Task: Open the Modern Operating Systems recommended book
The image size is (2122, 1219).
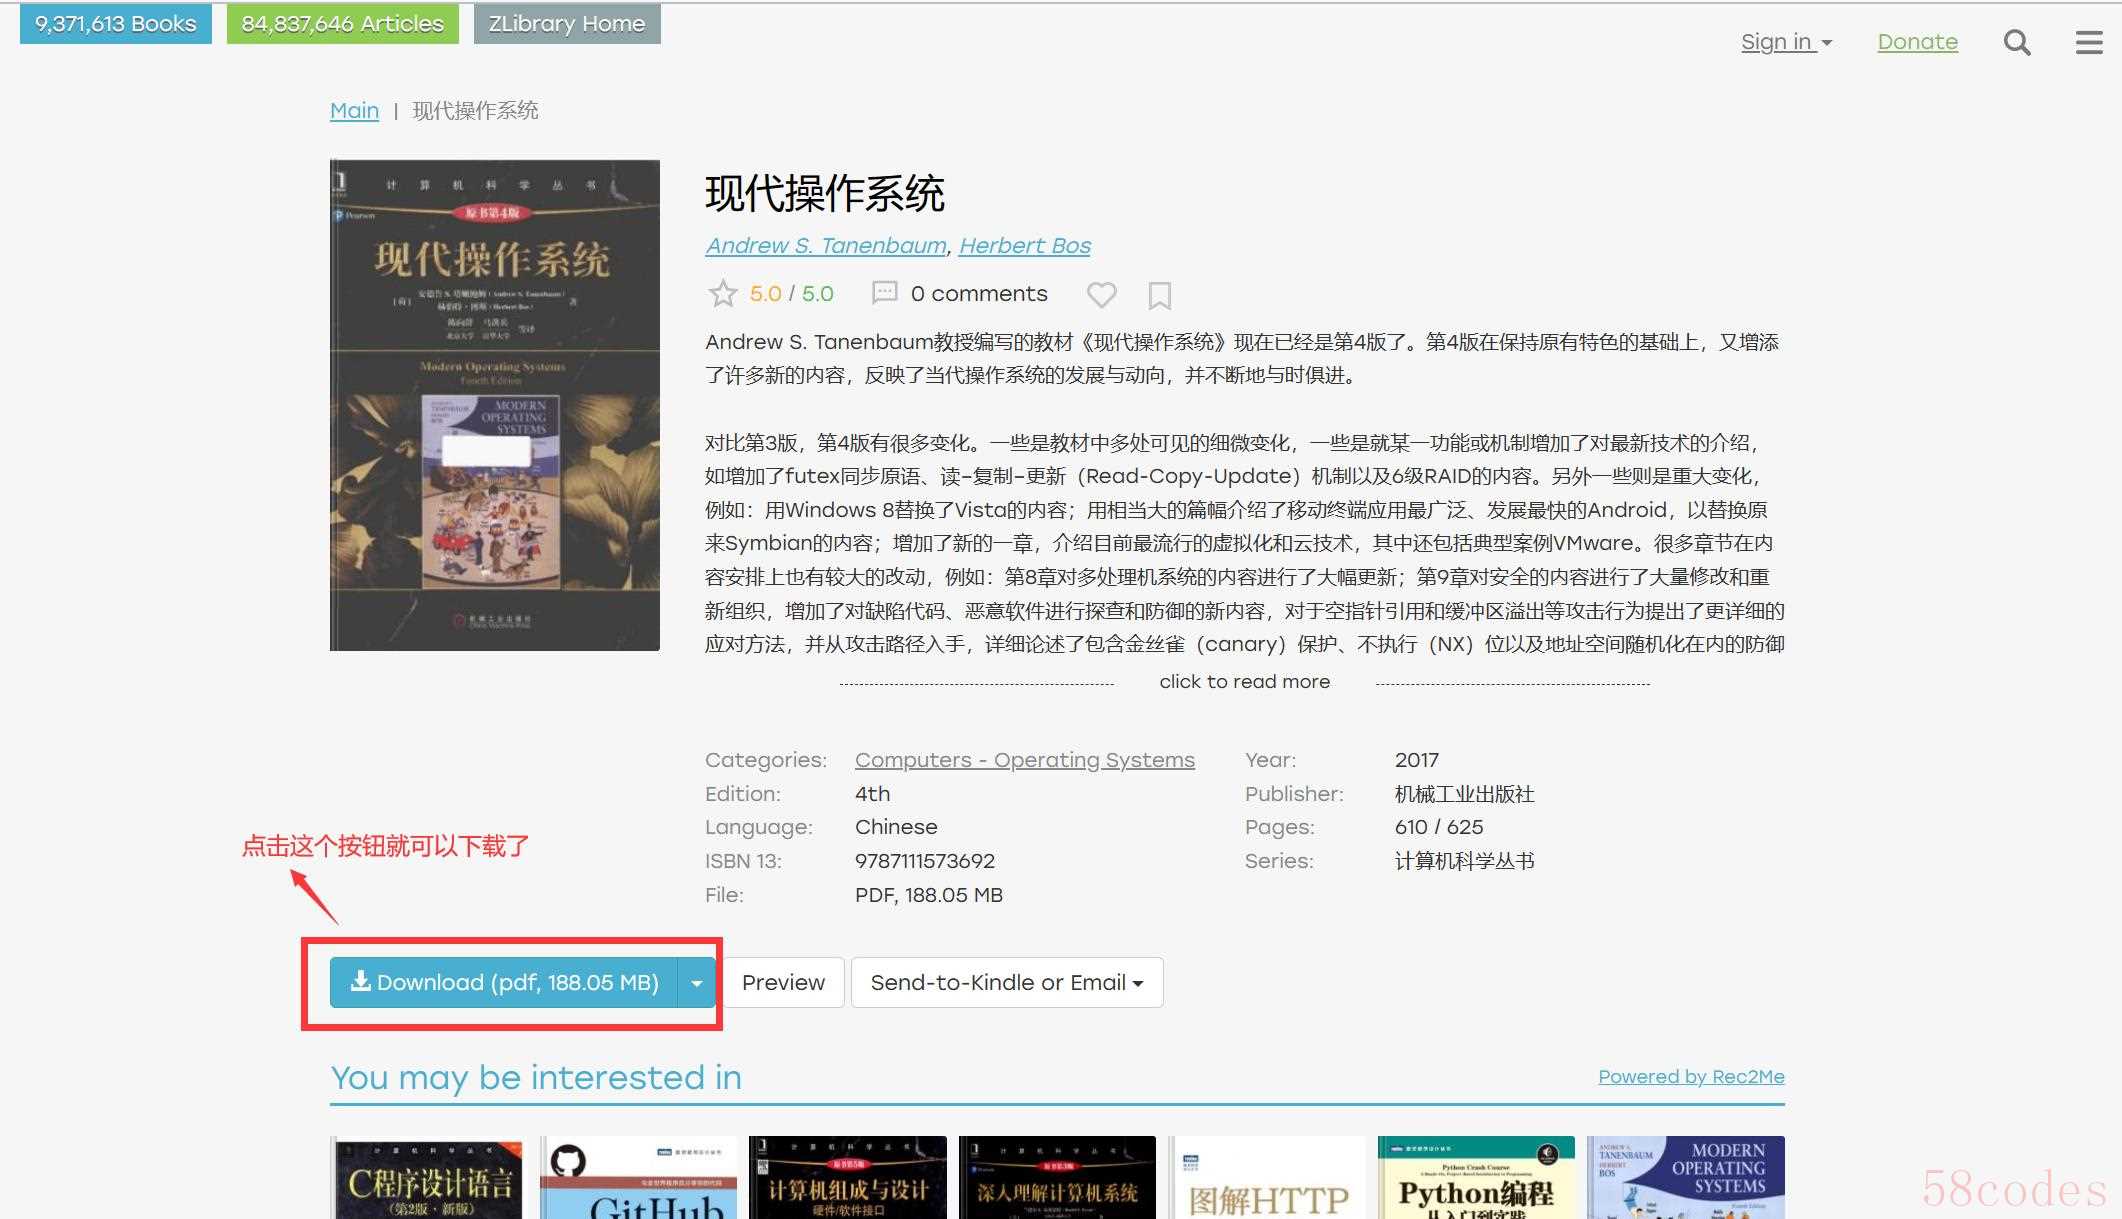Action: 1686,1177
